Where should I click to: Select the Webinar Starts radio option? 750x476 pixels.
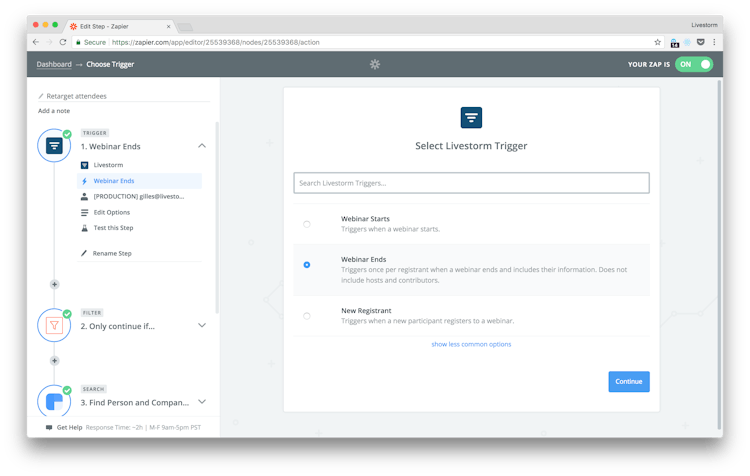coord(307,224)
